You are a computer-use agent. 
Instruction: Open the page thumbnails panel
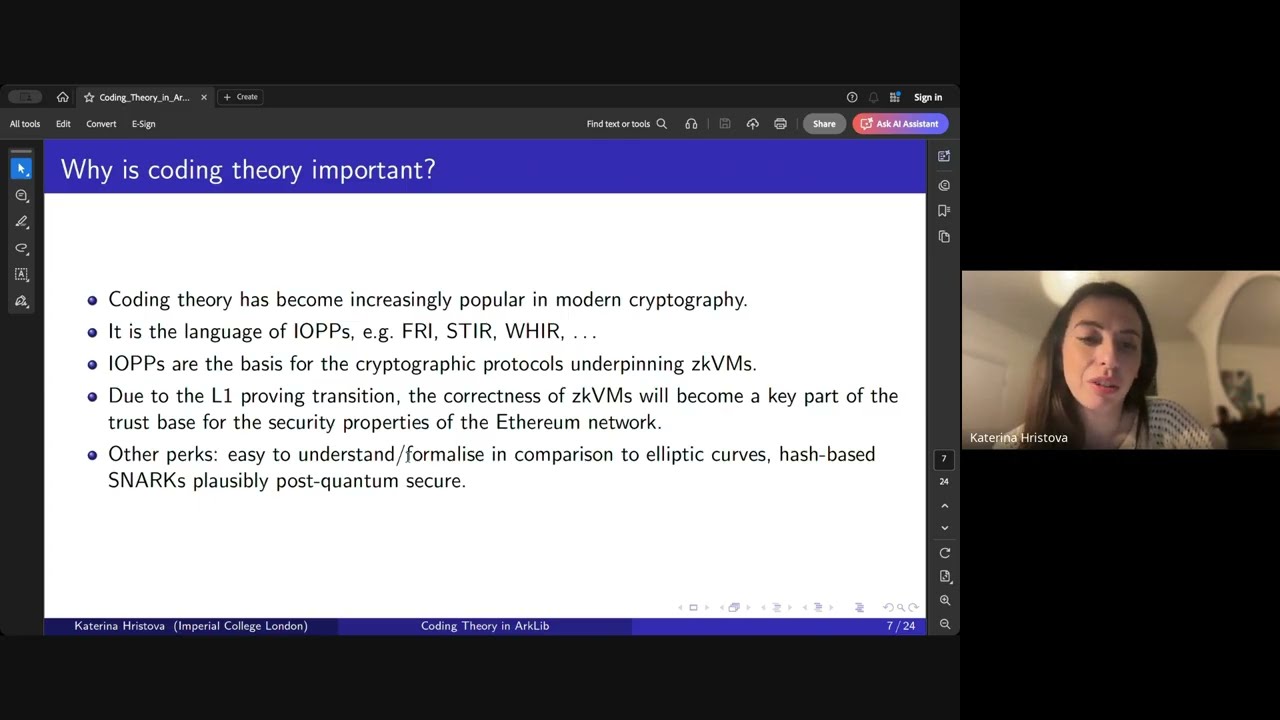tap(944, 237)
